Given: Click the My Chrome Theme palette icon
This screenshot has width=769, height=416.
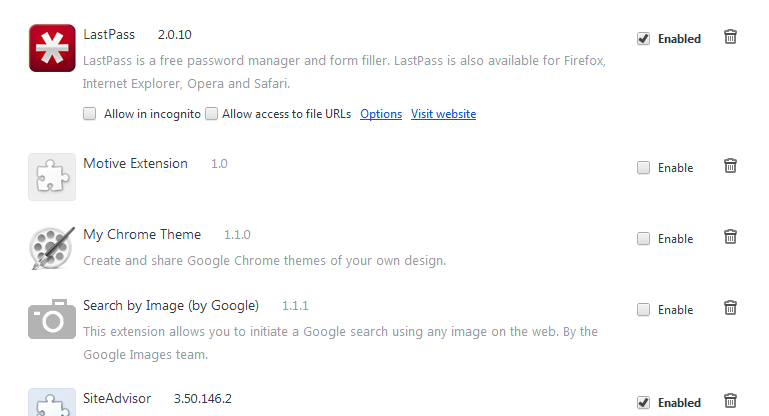Looking at the screenshot, I should tap(52, 248).
